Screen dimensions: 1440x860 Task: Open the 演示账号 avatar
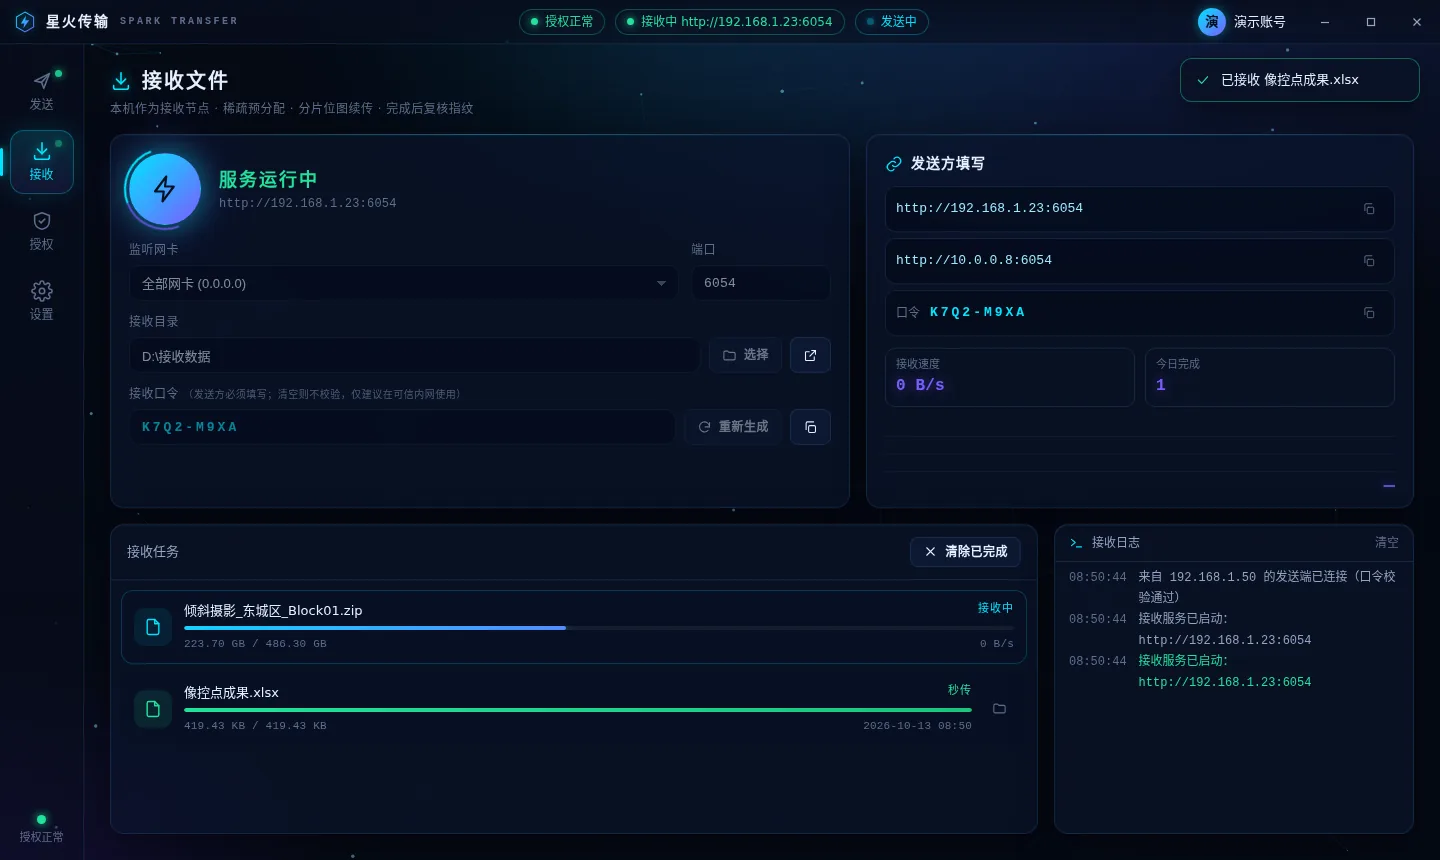(1212, 22)
